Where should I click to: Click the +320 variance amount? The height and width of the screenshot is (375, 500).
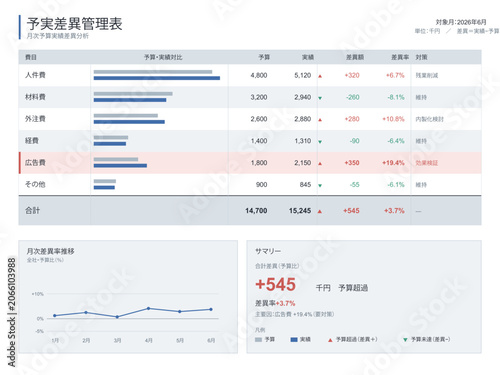[352, 75]
